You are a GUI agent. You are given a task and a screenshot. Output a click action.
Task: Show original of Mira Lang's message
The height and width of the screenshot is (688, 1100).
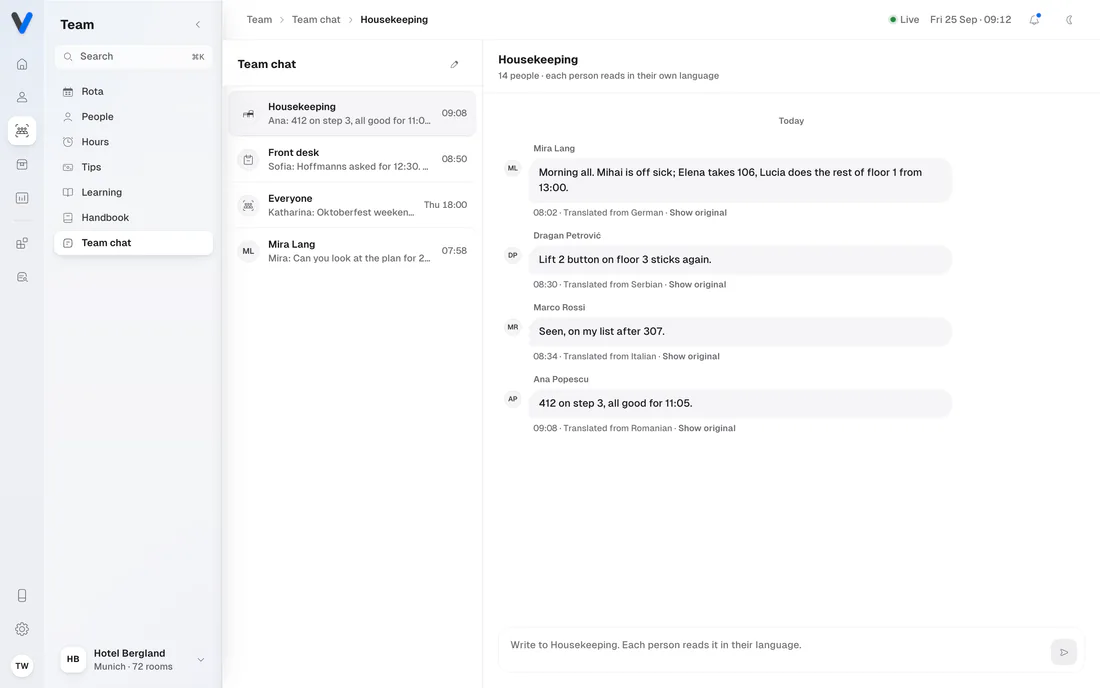pyautogui.click(x=698, y=213)
